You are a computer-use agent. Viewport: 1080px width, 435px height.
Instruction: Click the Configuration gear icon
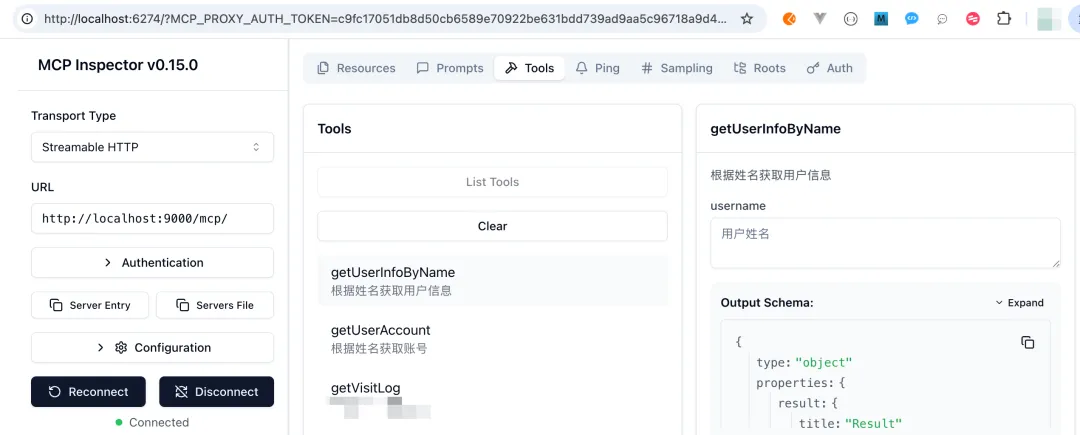coord(121,348)
